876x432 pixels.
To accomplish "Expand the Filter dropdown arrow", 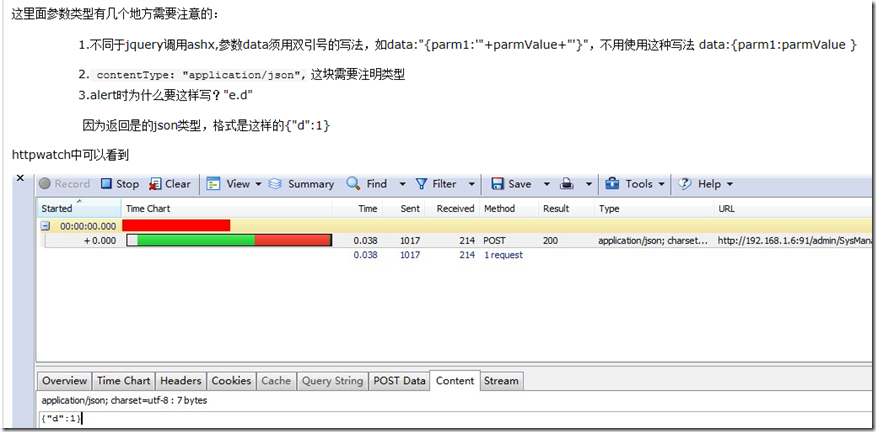I will [x=472, y=184].
